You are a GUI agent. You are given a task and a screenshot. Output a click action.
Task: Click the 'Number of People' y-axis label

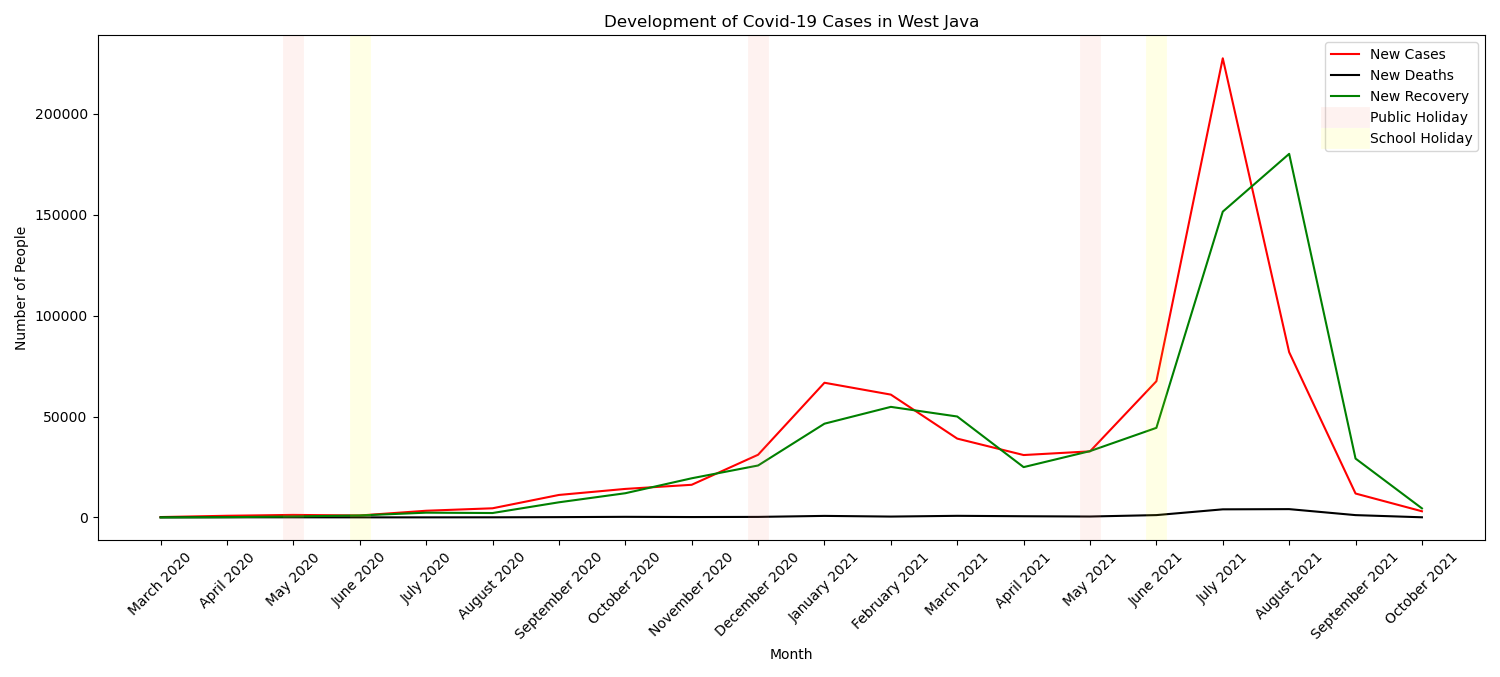[21, 288]
